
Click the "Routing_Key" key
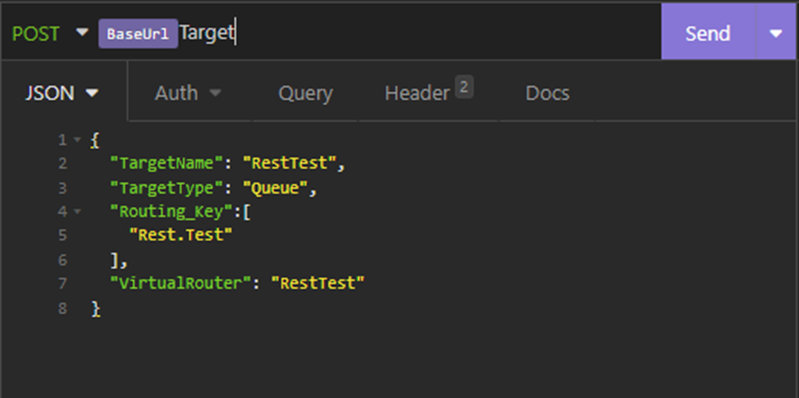(x=171, y=211)
